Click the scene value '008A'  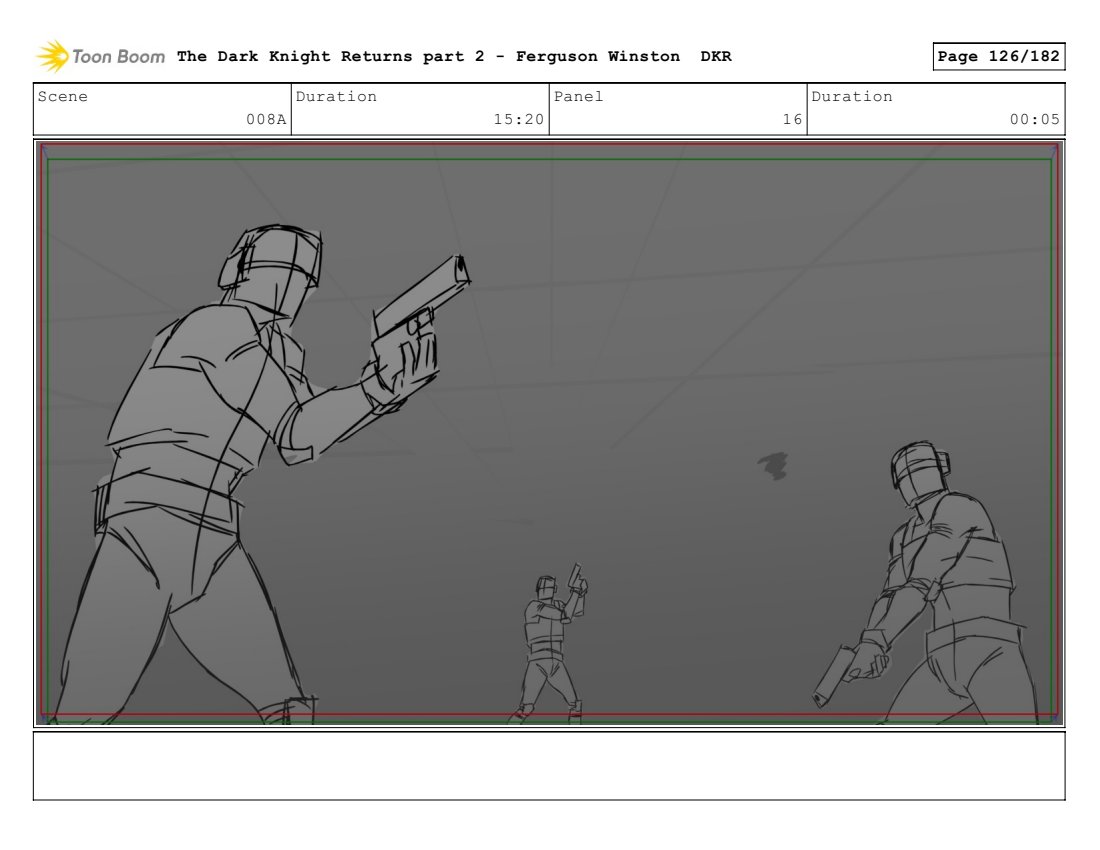[266, 119]
